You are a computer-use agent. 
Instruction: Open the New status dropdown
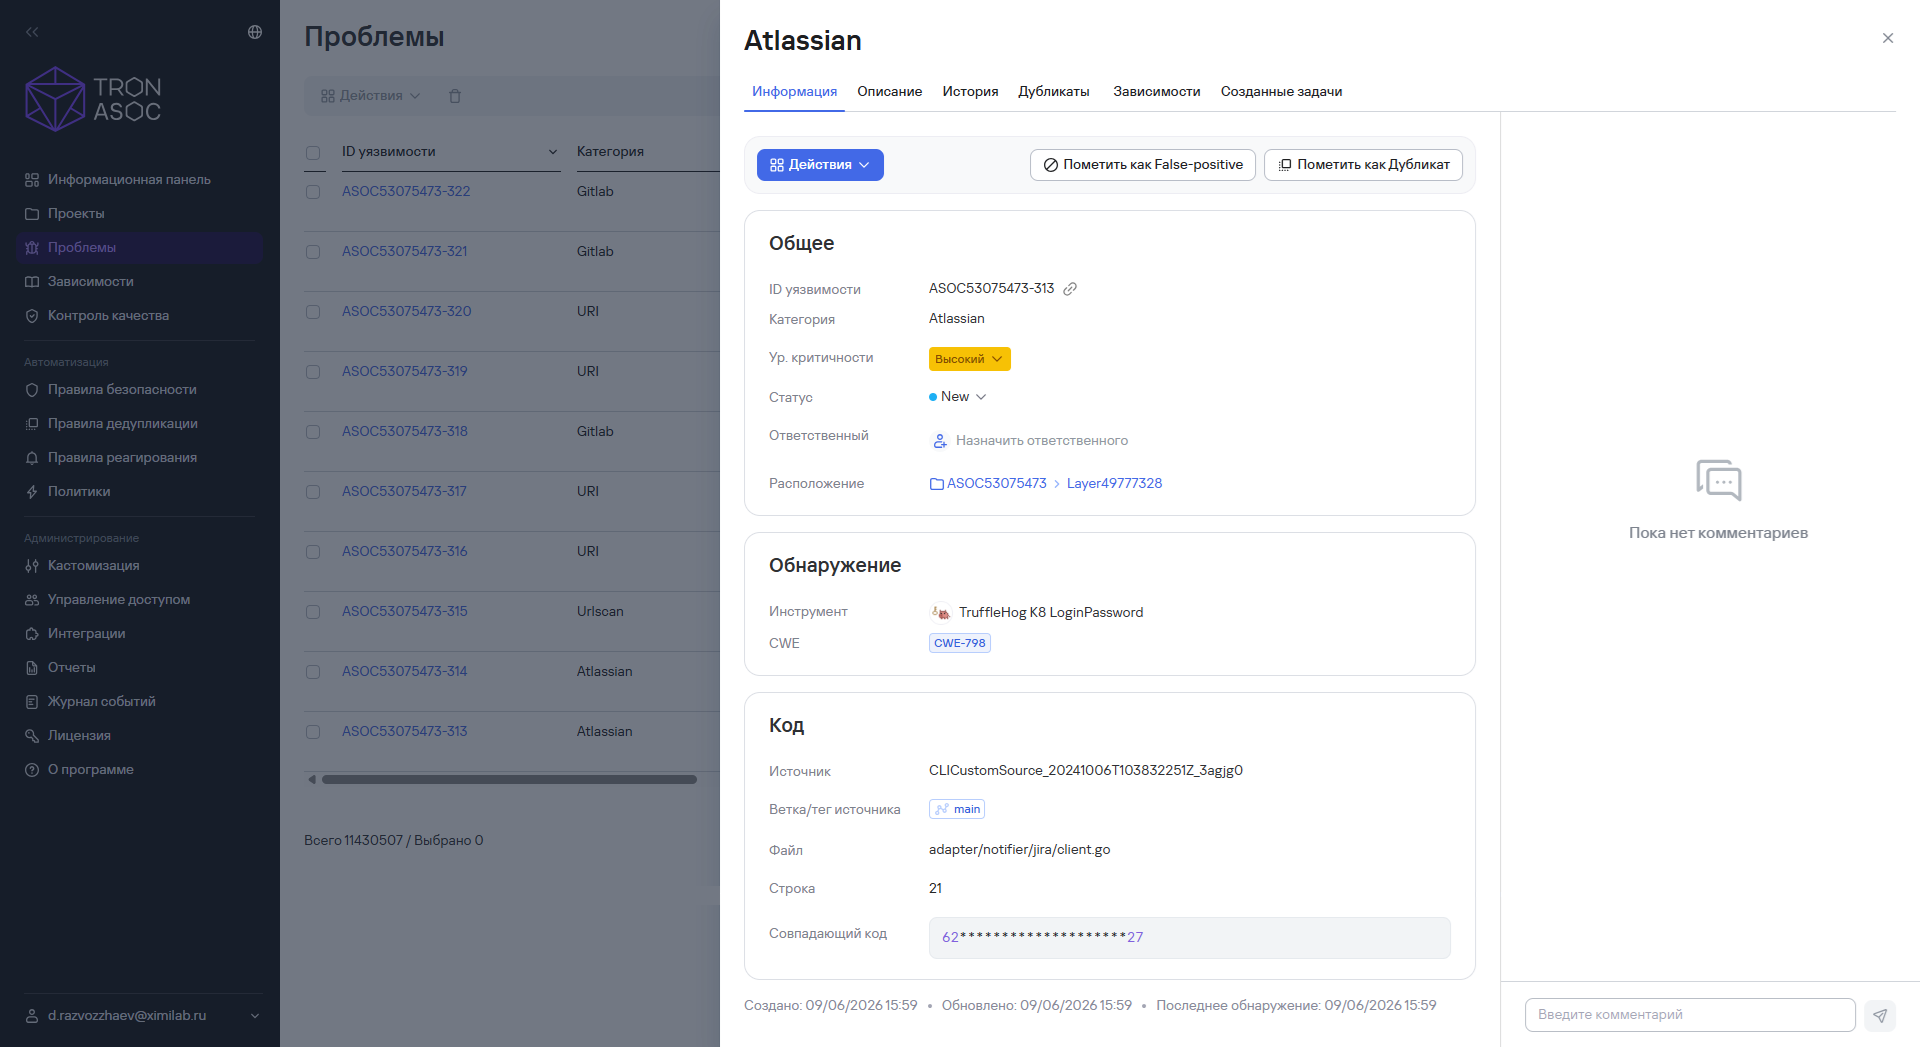tap(958, 397)
